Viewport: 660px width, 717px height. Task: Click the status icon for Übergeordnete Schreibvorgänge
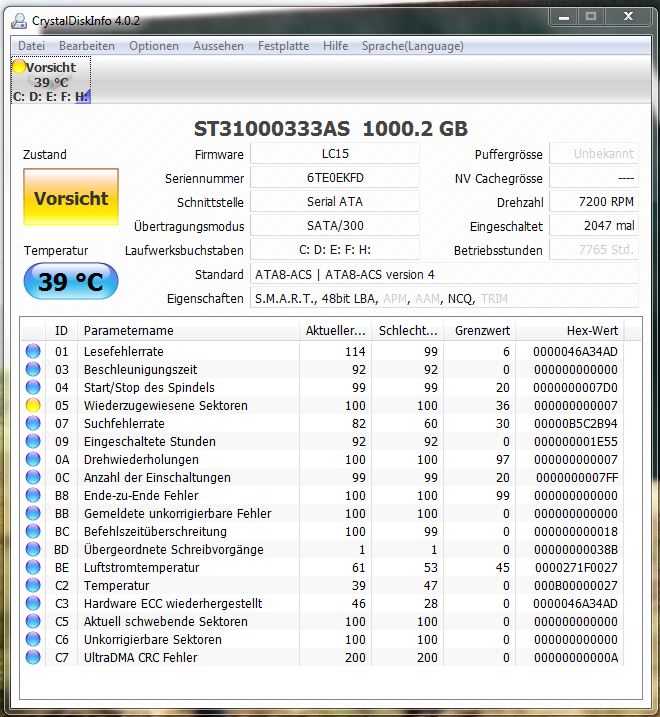[x=33, y=549]
